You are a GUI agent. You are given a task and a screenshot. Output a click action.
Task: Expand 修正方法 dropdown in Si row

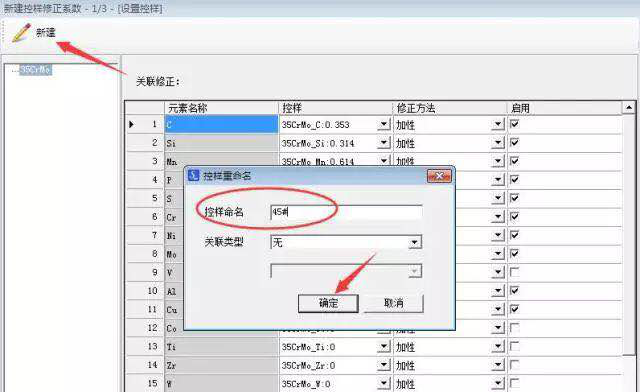coord(498,143)
